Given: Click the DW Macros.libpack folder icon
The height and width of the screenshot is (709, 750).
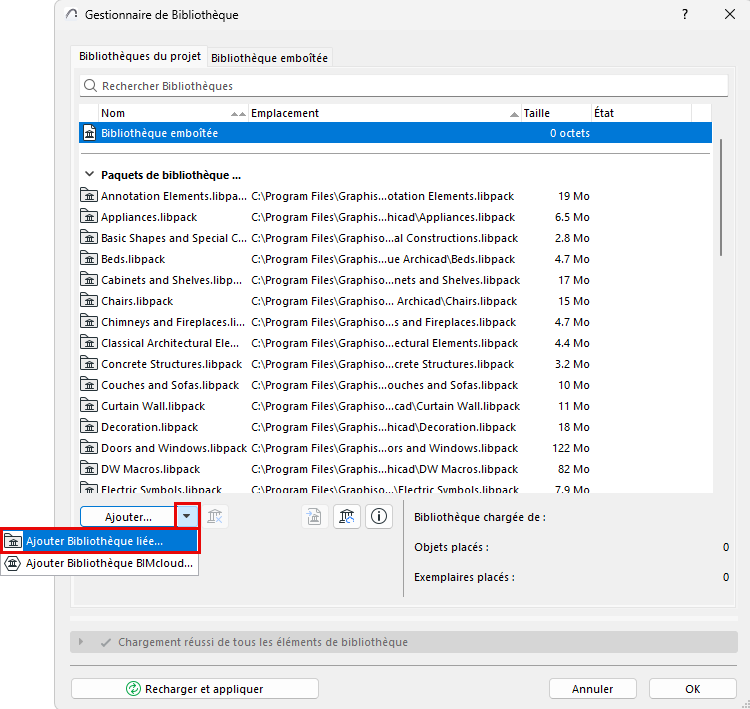Looking at the screenshot, I should (88, 469).
